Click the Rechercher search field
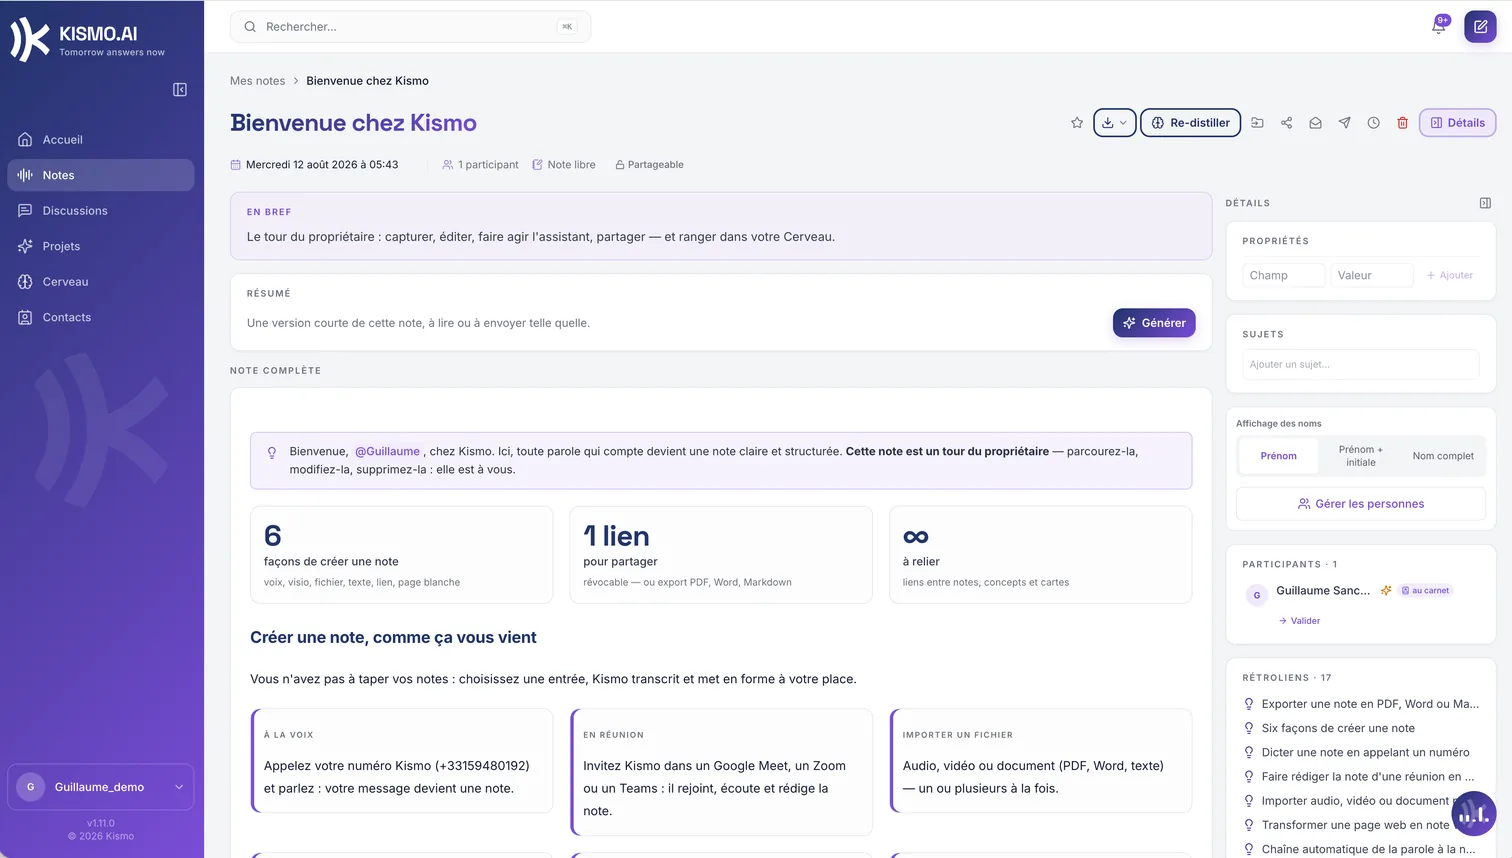1512x858 pixels. (410, 27)
